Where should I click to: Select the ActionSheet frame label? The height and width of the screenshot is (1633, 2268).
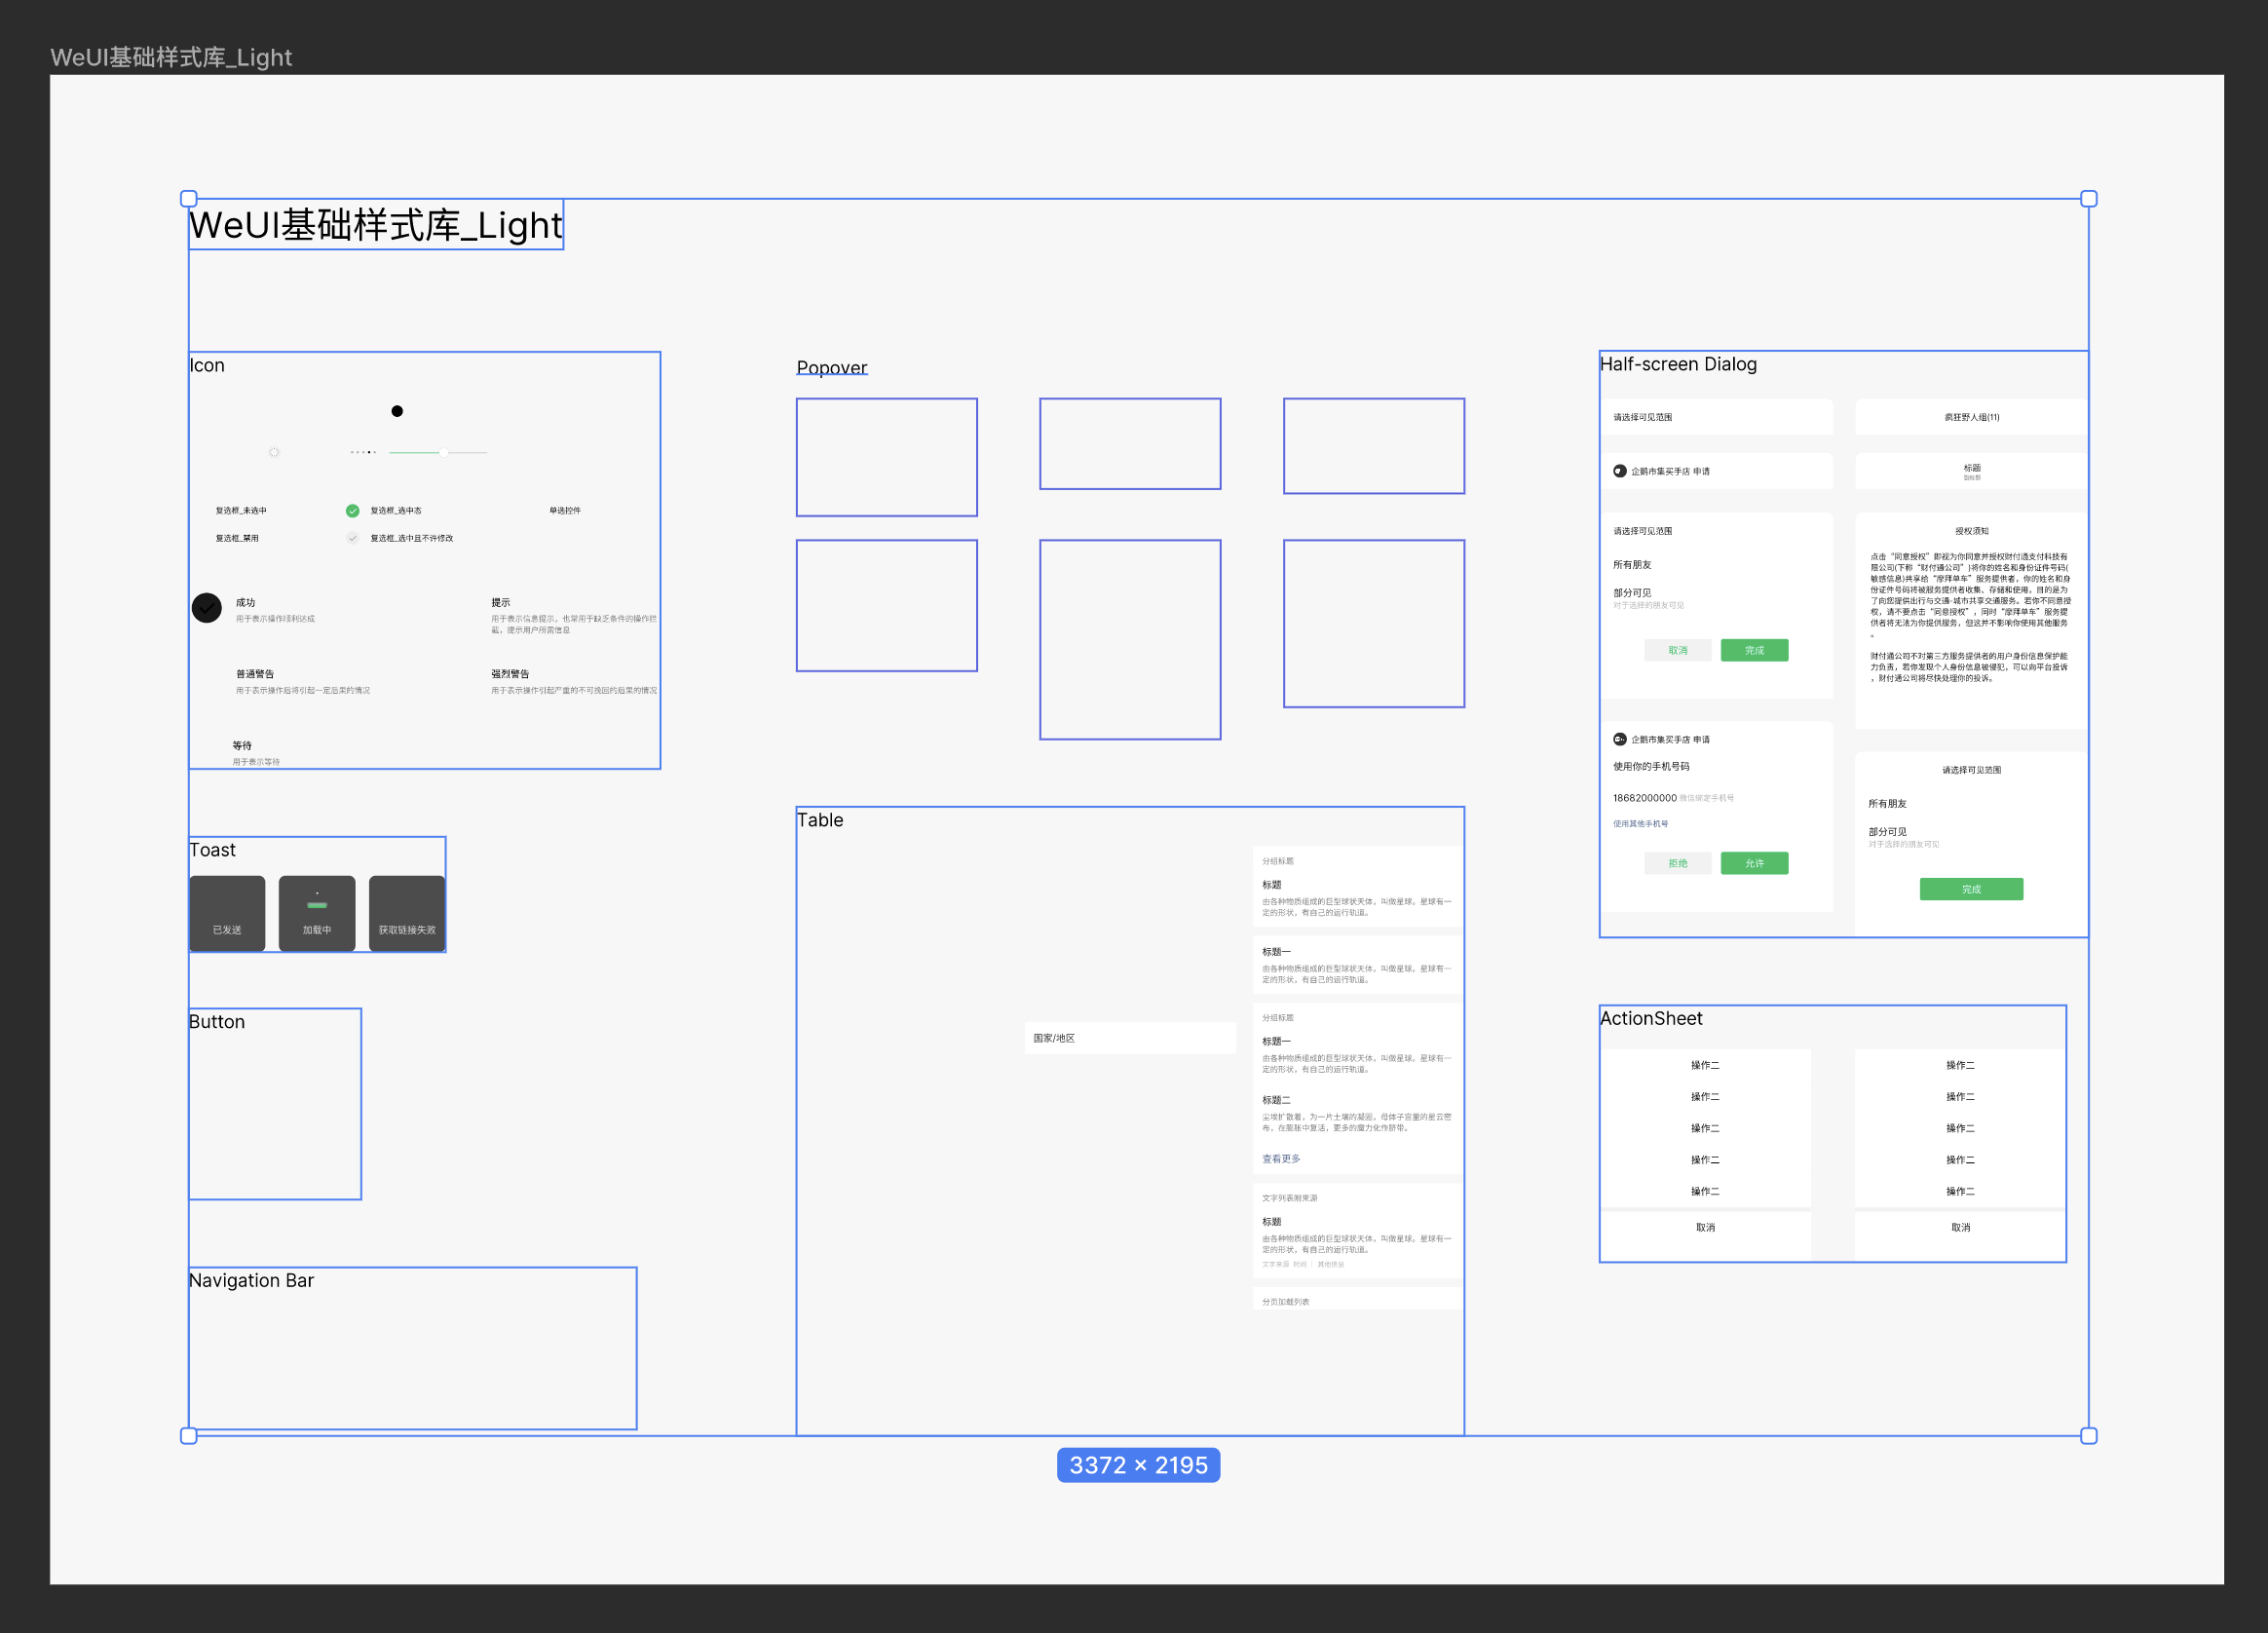click(x=1651, y=1018)
